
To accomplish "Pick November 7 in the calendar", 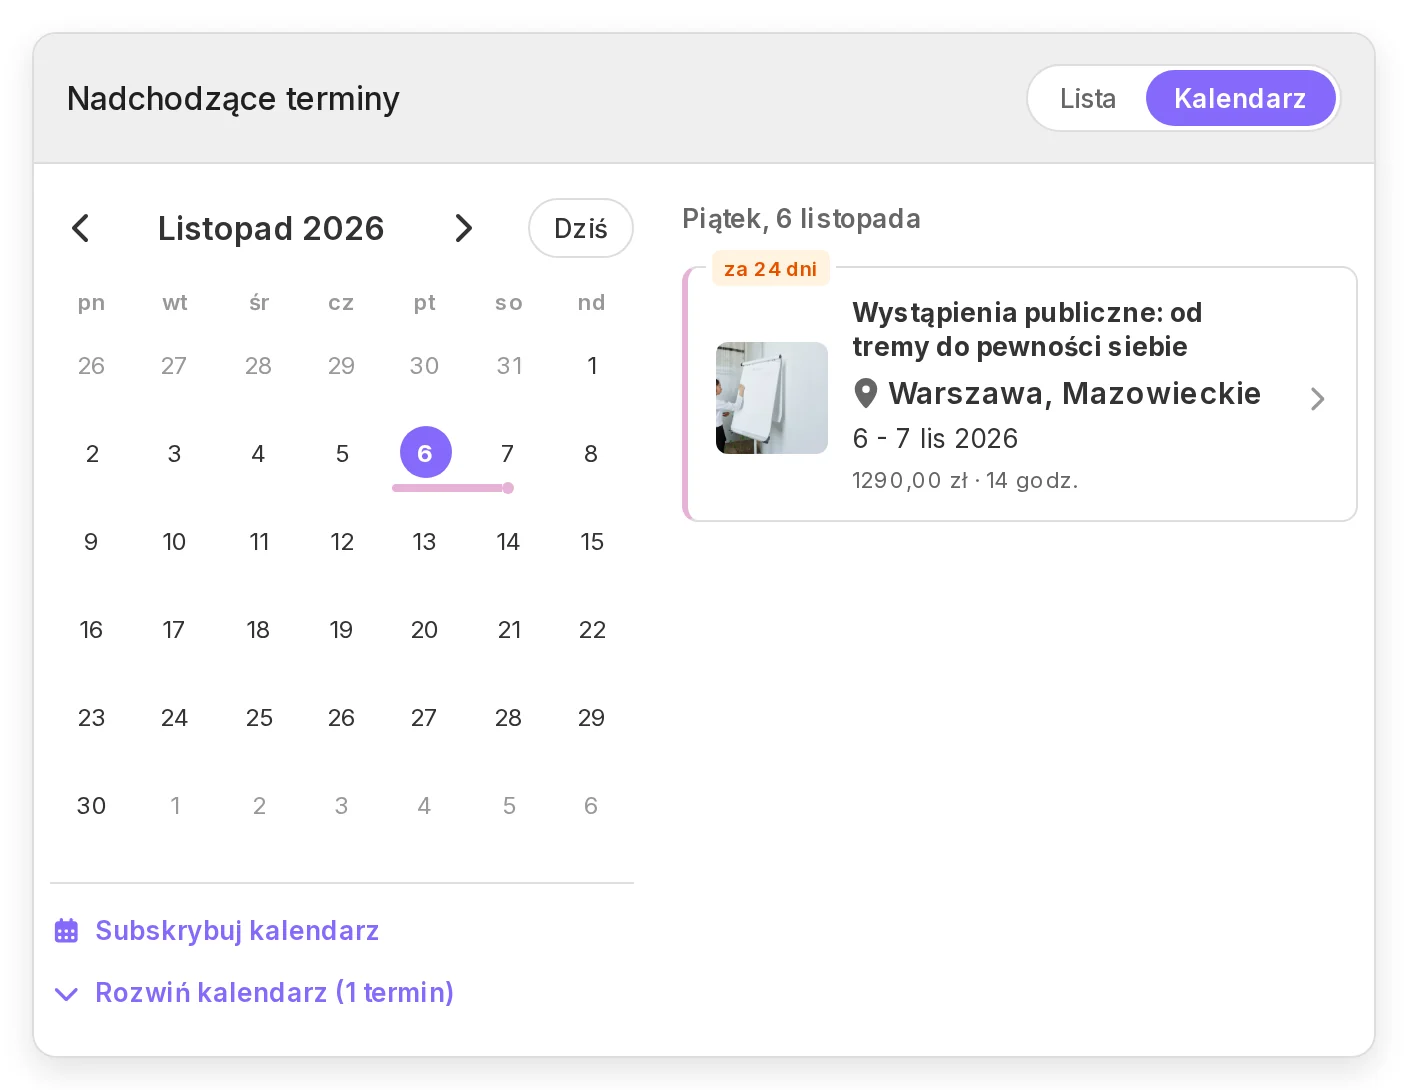I will pos(508,454).
